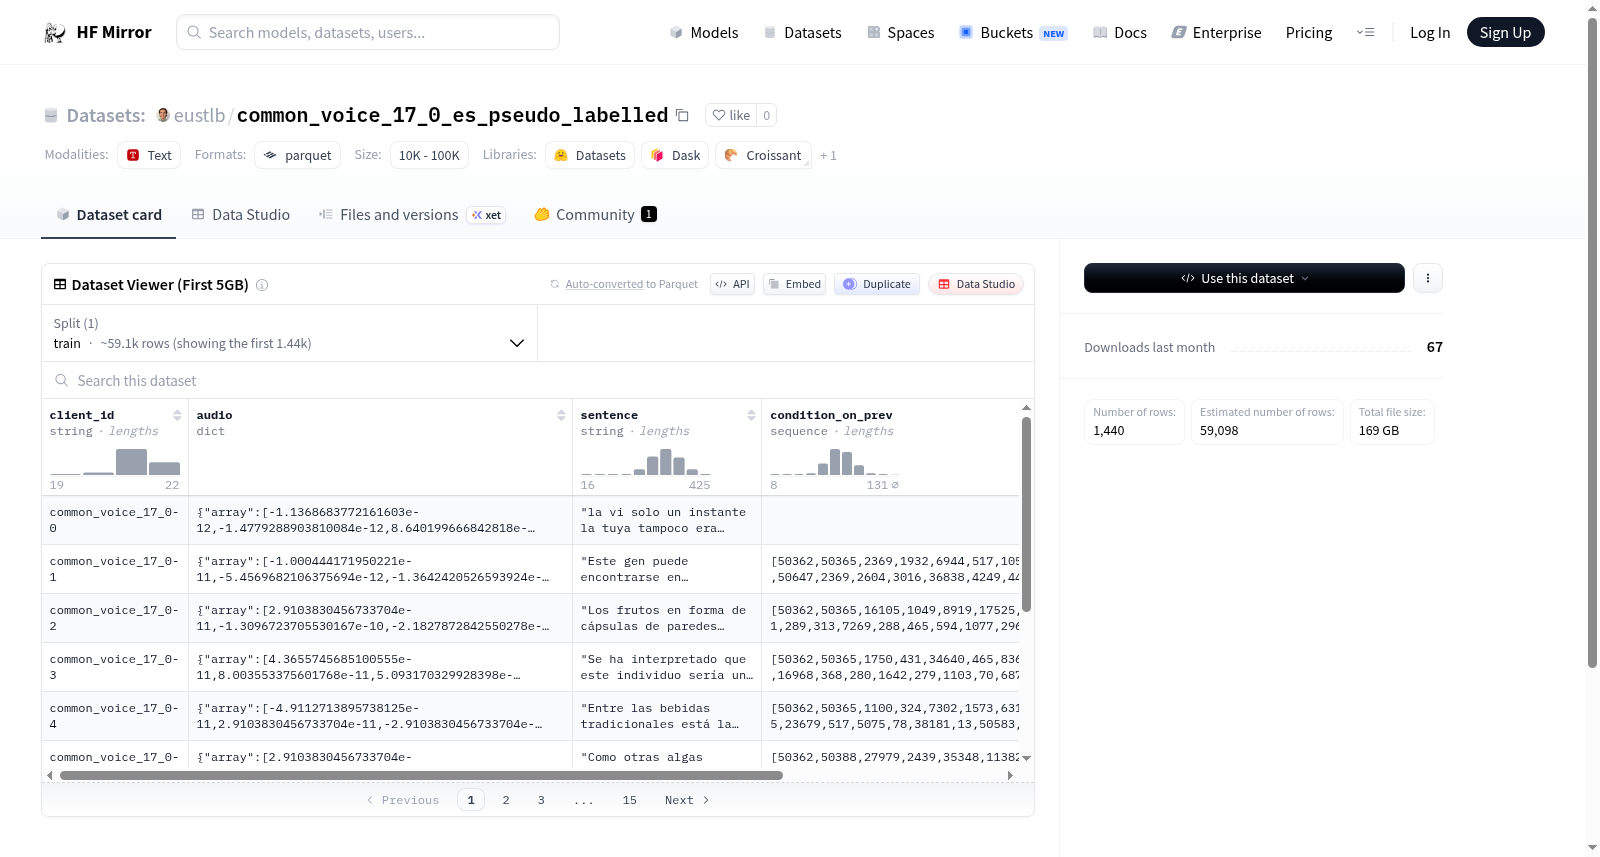Screen dimensions: 1600x857
Task: Sort the audio column with its arrows
Action: click(x=561, y=415)
